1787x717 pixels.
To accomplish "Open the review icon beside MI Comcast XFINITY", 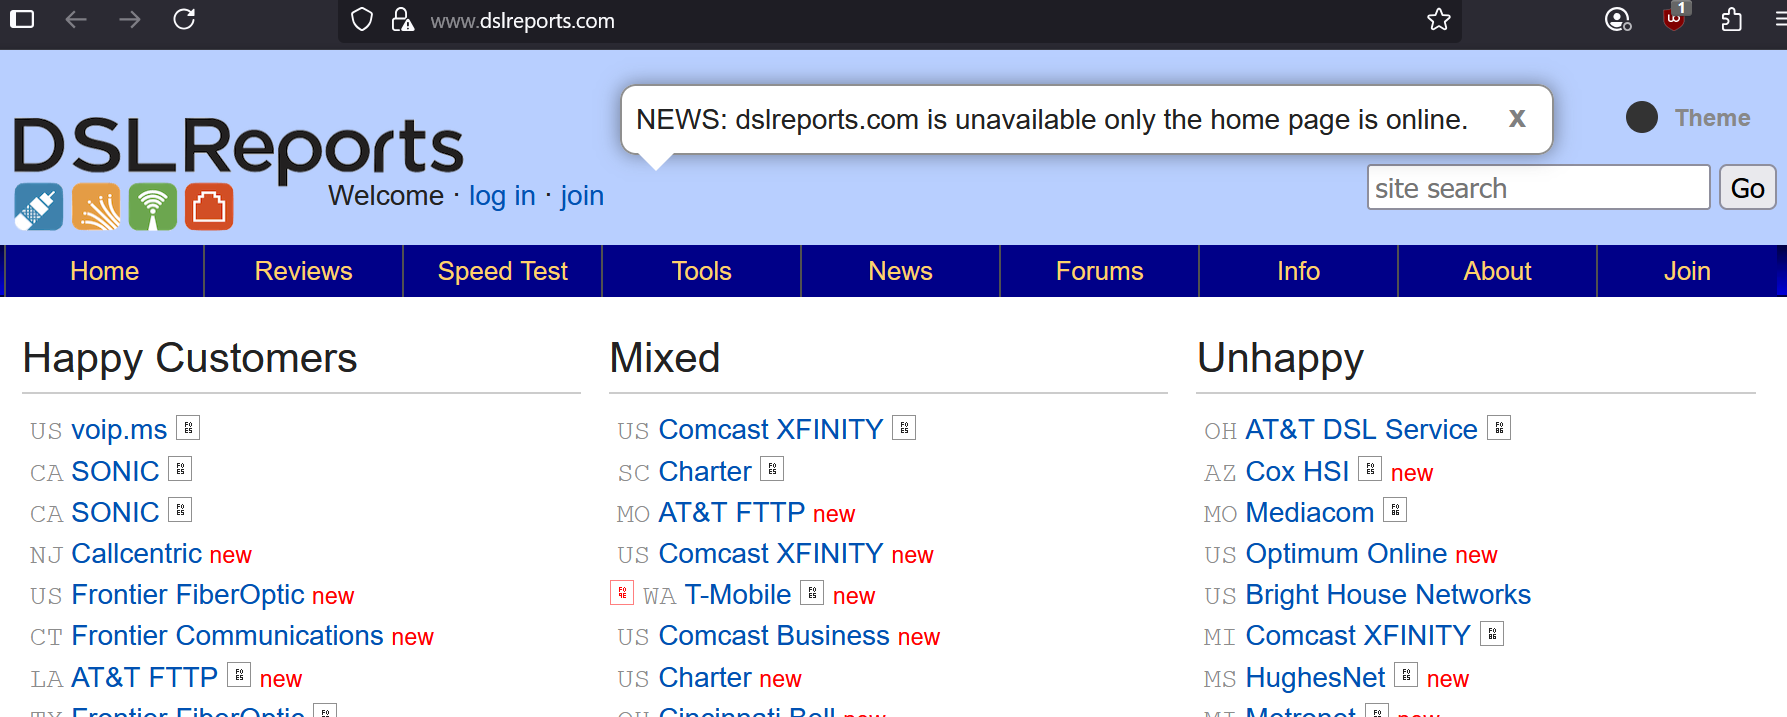I will [1492, 634].
